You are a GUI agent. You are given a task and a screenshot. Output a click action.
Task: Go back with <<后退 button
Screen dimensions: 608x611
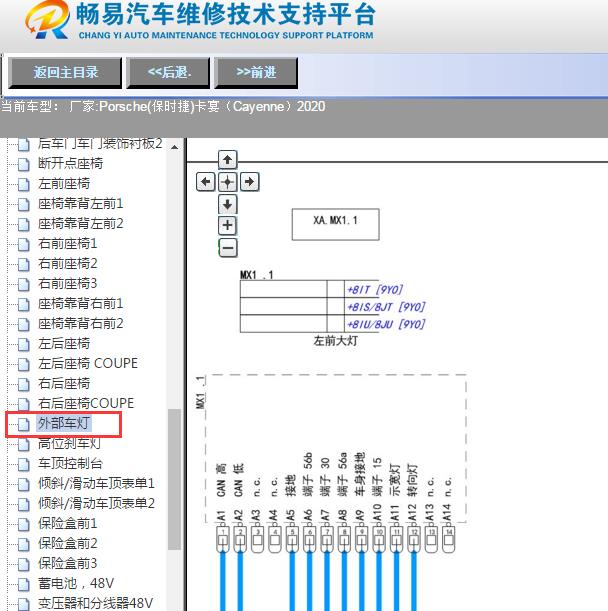tap(168, 72)
